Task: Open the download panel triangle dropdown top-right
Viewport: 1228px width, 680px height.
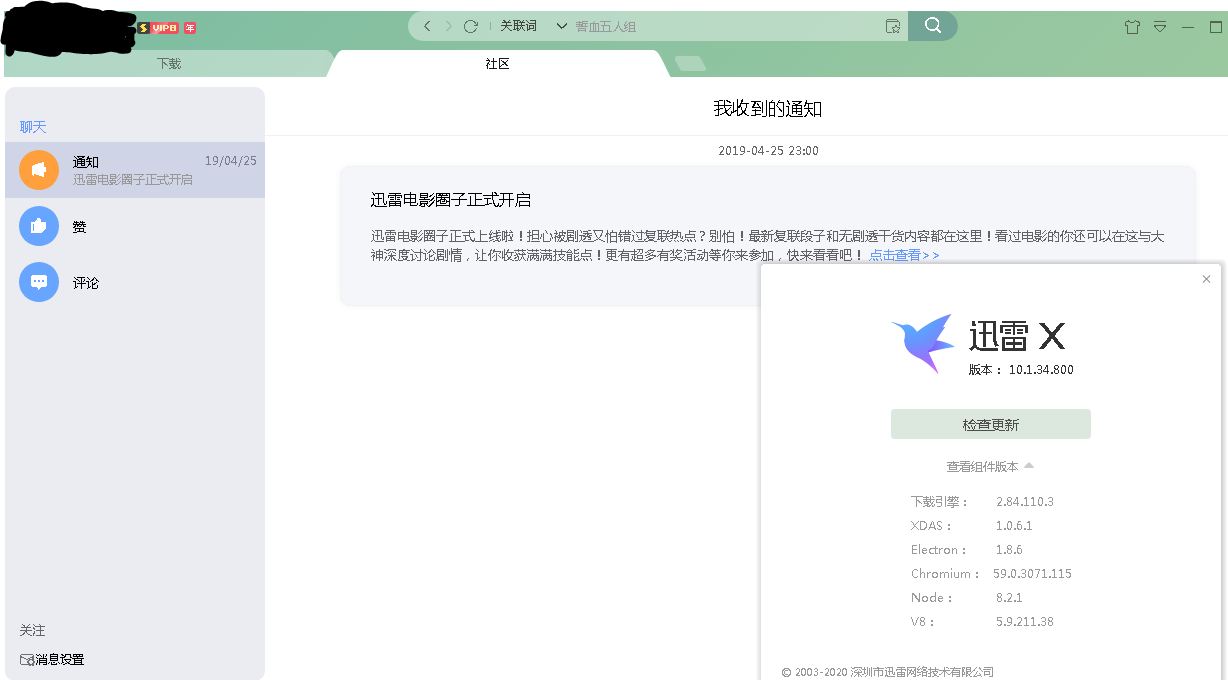Action: [x=1160, y=26]
